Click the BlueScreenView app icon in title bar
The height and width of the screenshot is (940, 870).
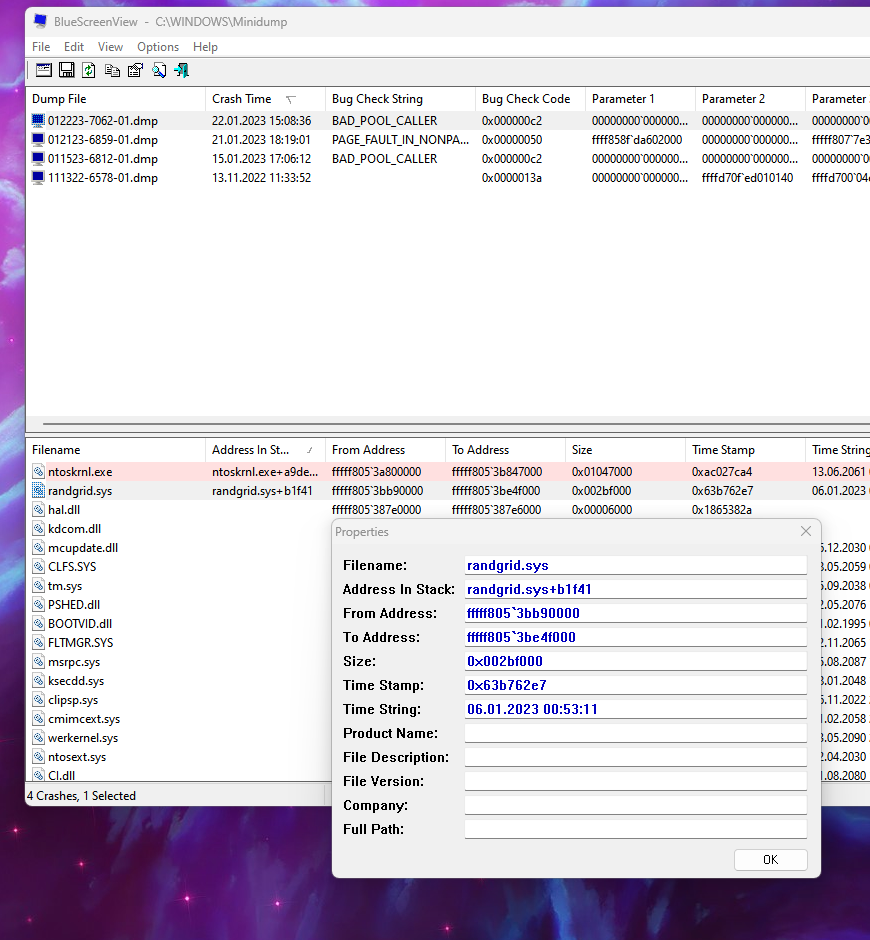click(40, 21)
